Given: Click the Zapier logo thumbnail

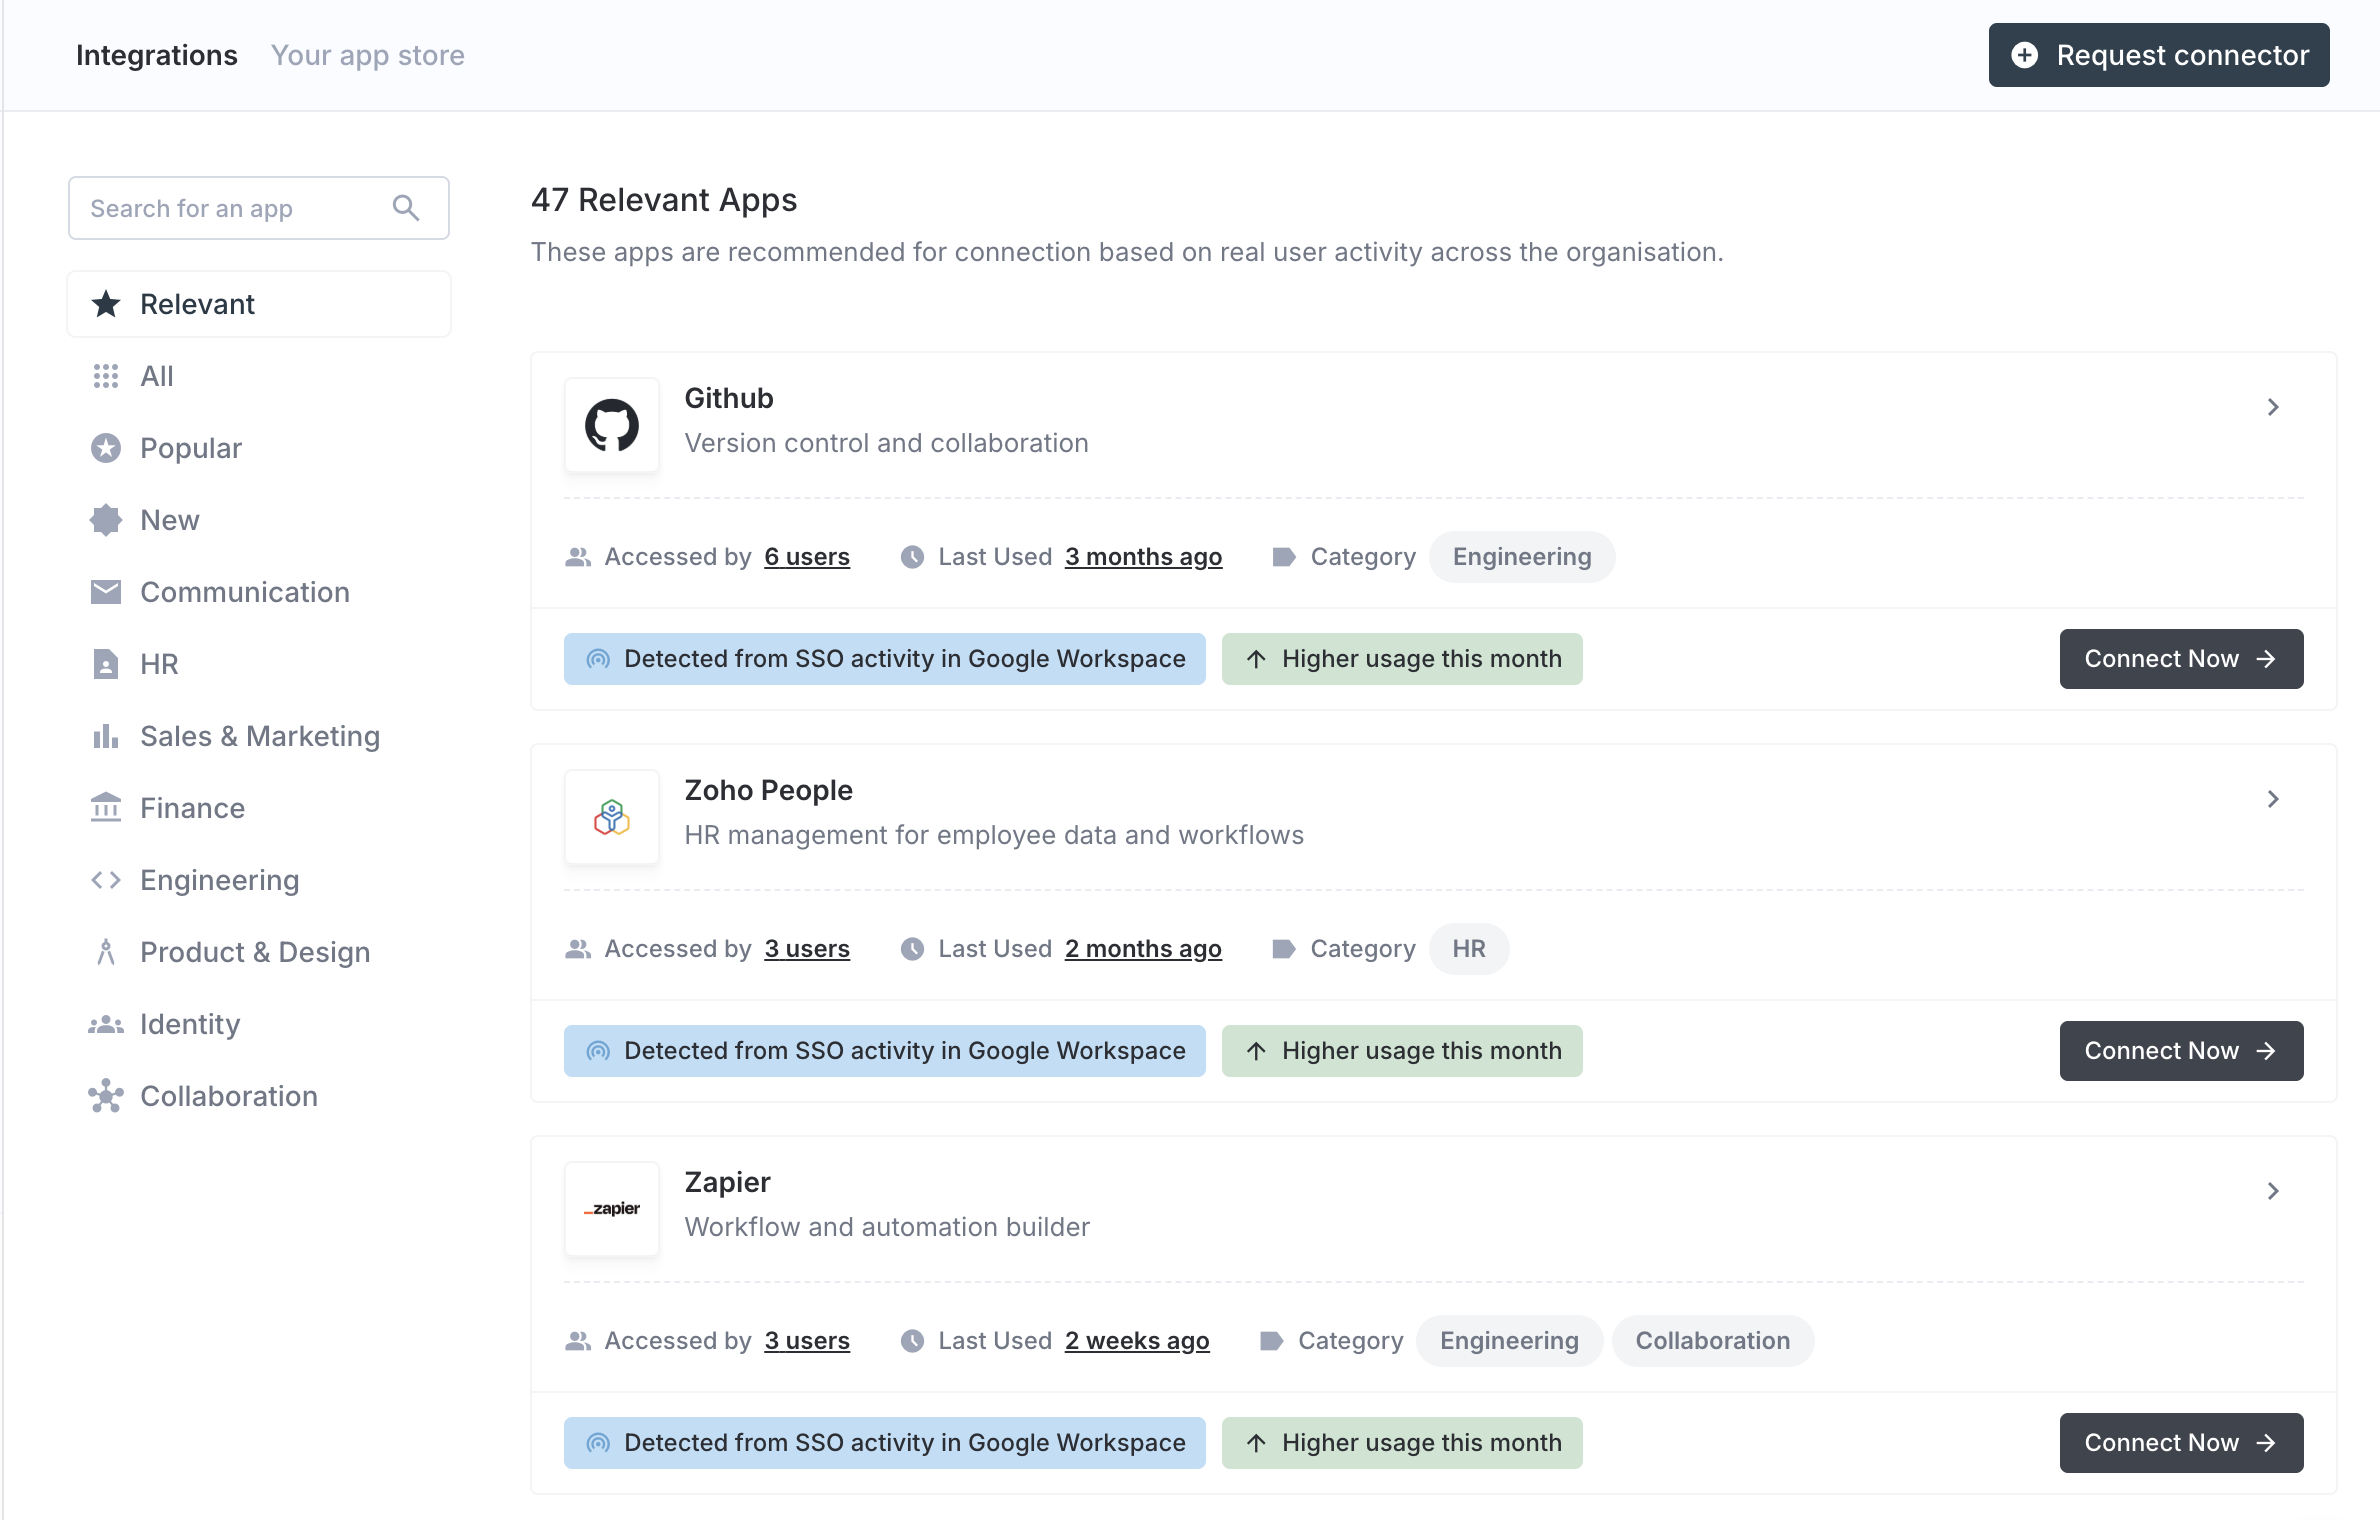Looking at the screenshot, I should (612, 1209).
